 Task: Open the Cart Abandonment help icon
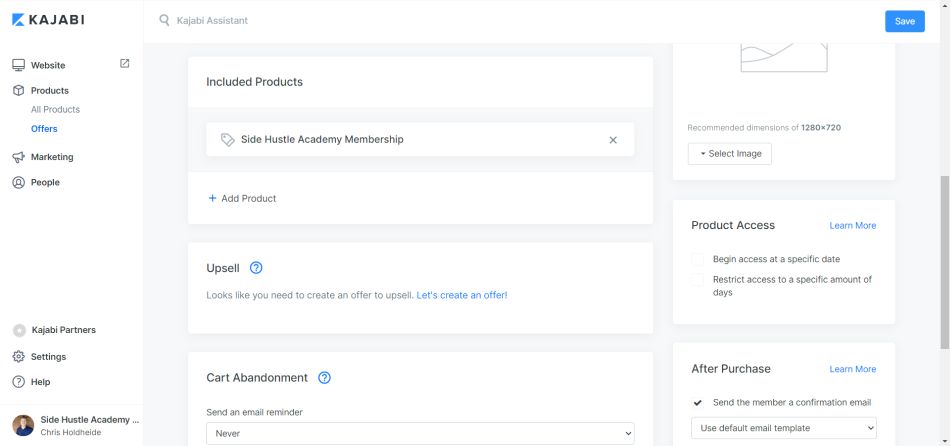(x=325, y=378)
